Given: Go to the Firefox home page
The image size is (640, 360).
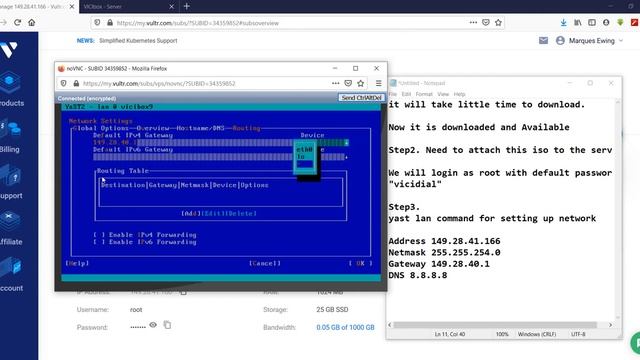Looking at the screenshot, I should (31, 22).
